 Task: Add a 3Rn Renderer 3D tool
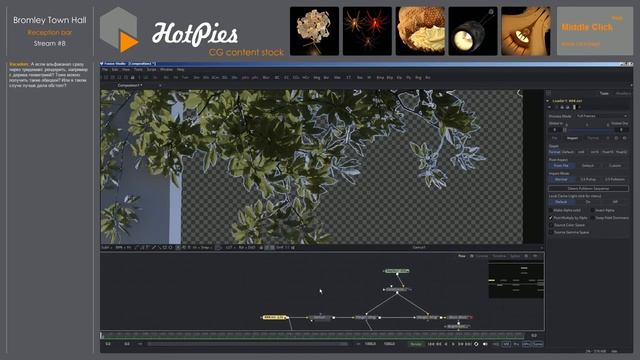point(234,78)
